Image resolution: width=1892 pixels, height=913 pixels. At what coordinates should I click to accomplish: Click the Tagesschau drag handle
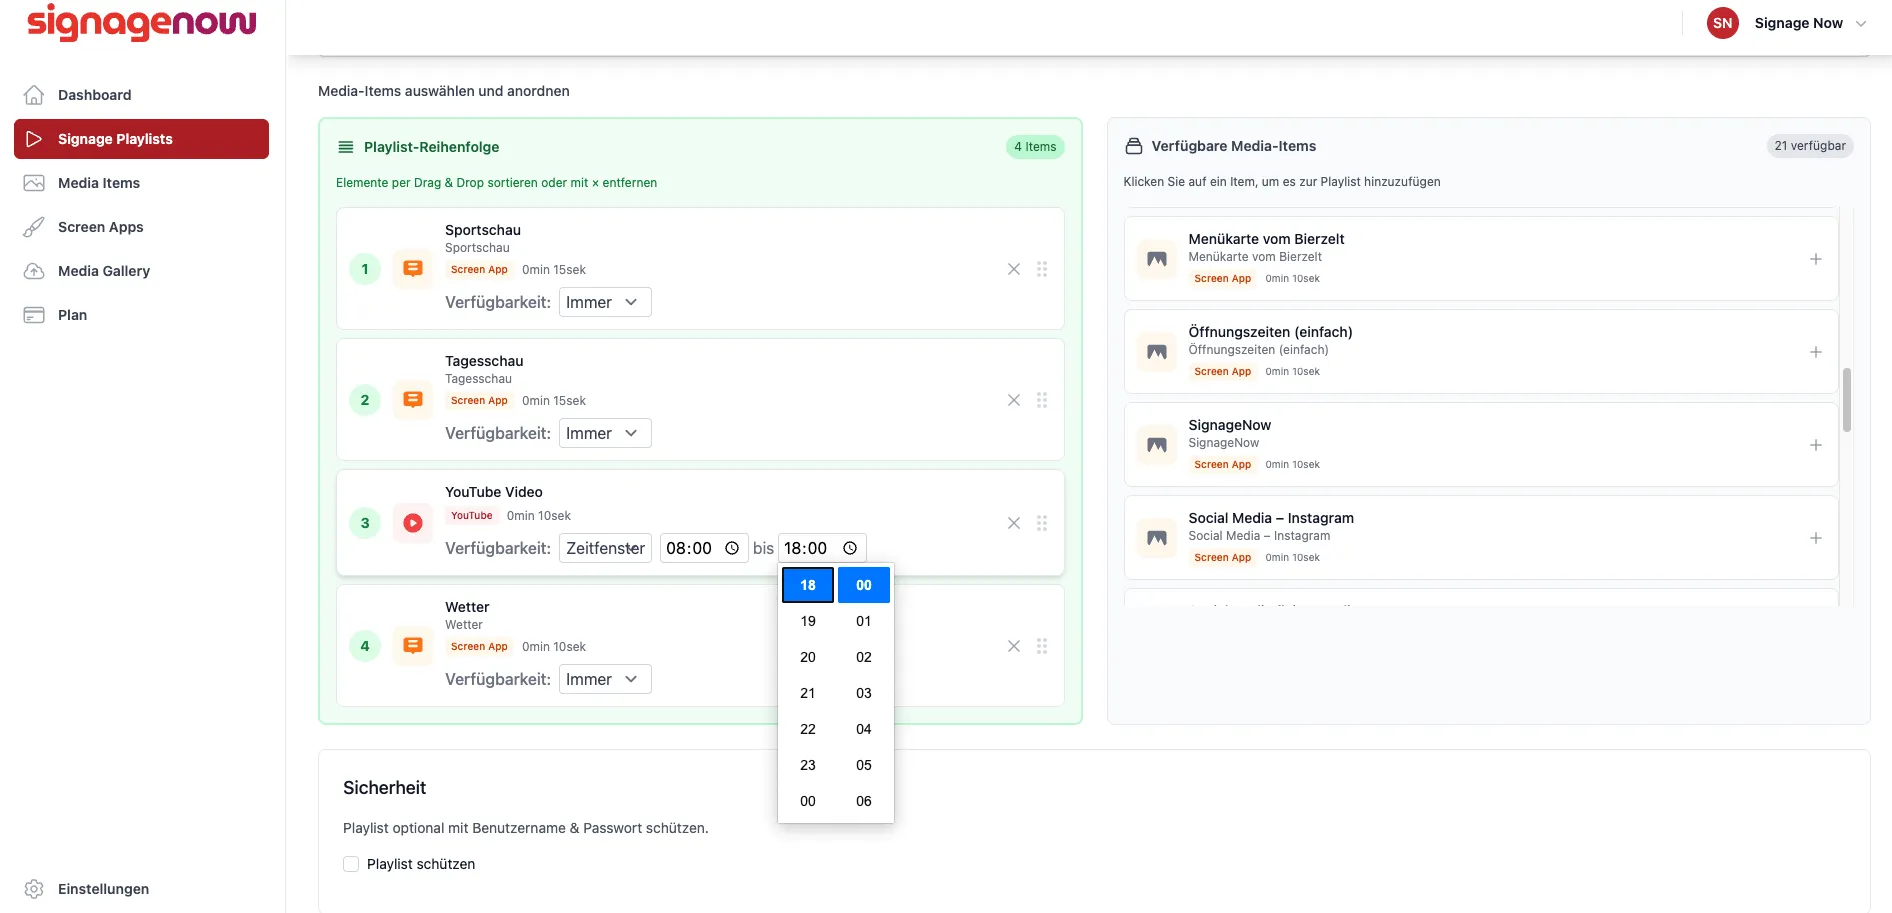(x=1042, y=400)
